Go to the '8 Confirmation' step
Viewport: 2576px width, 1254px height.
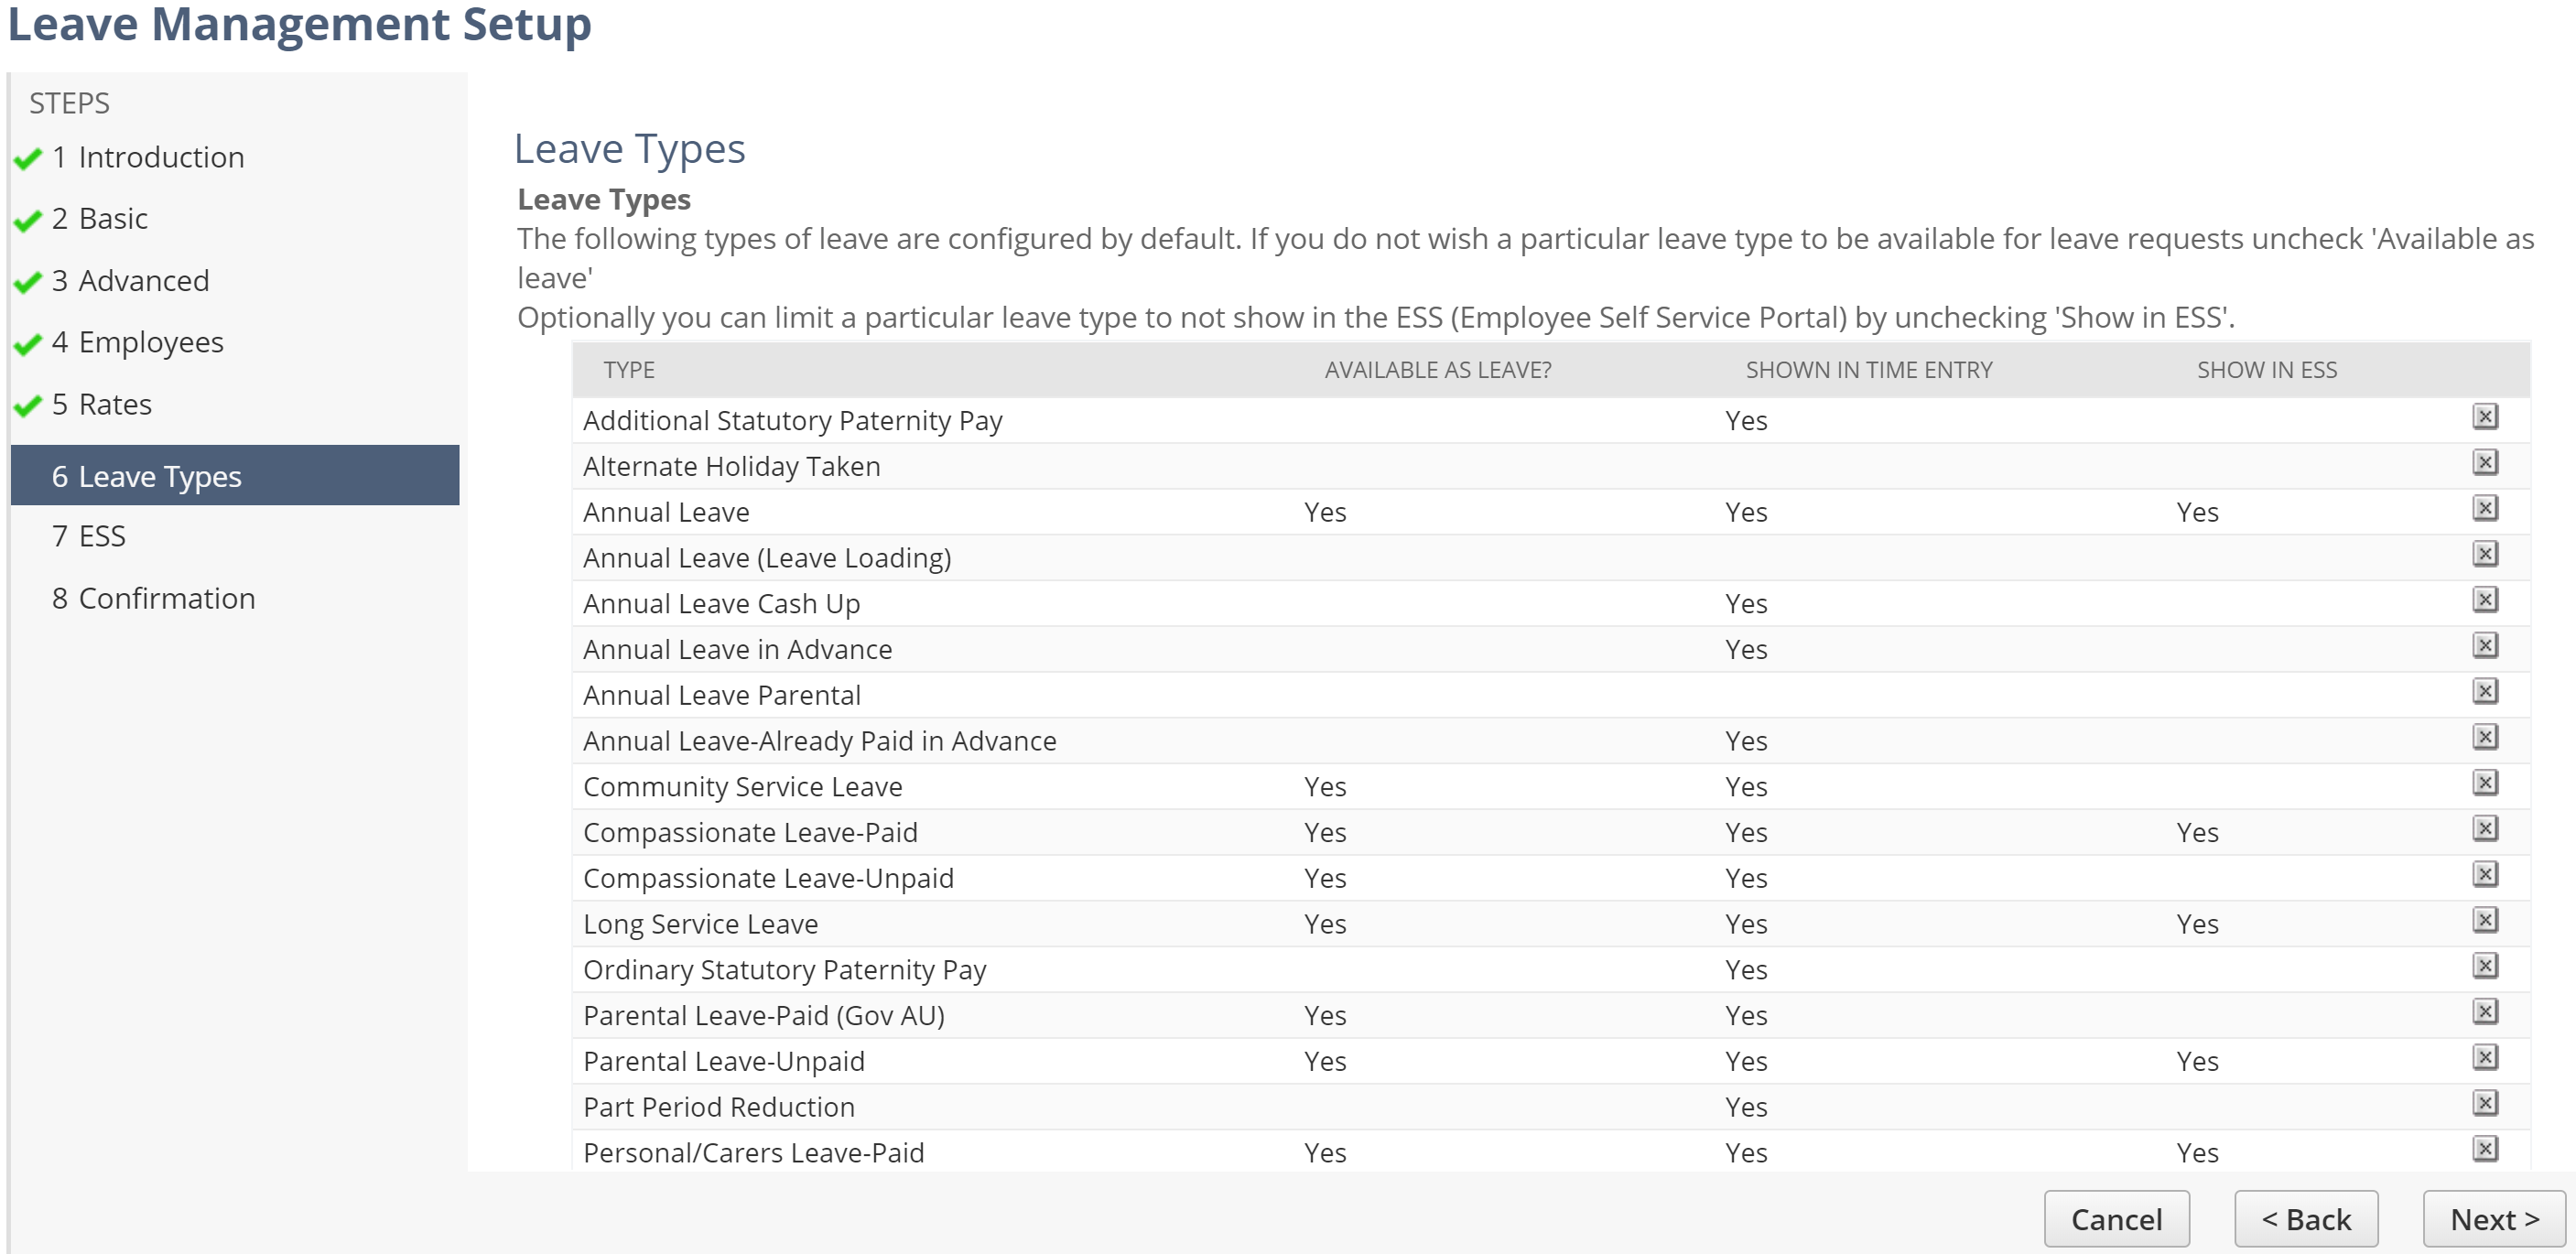[x=153, y=597]
